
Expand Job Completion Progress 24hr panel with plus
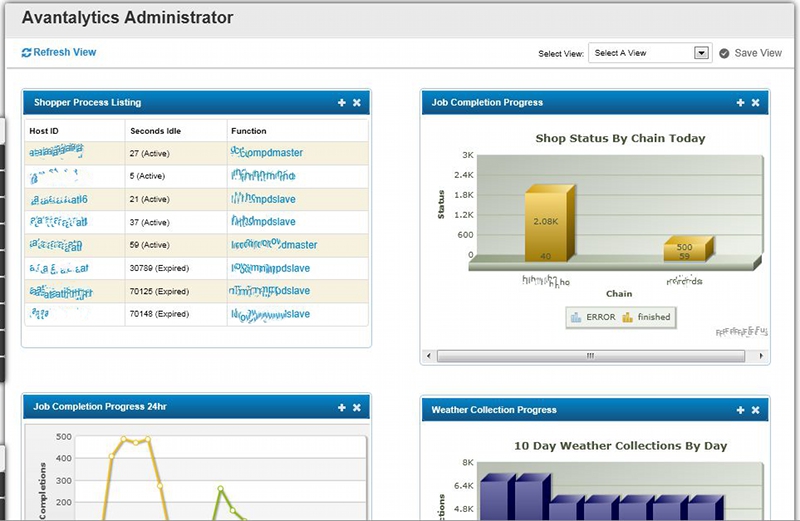click(341, 407)
